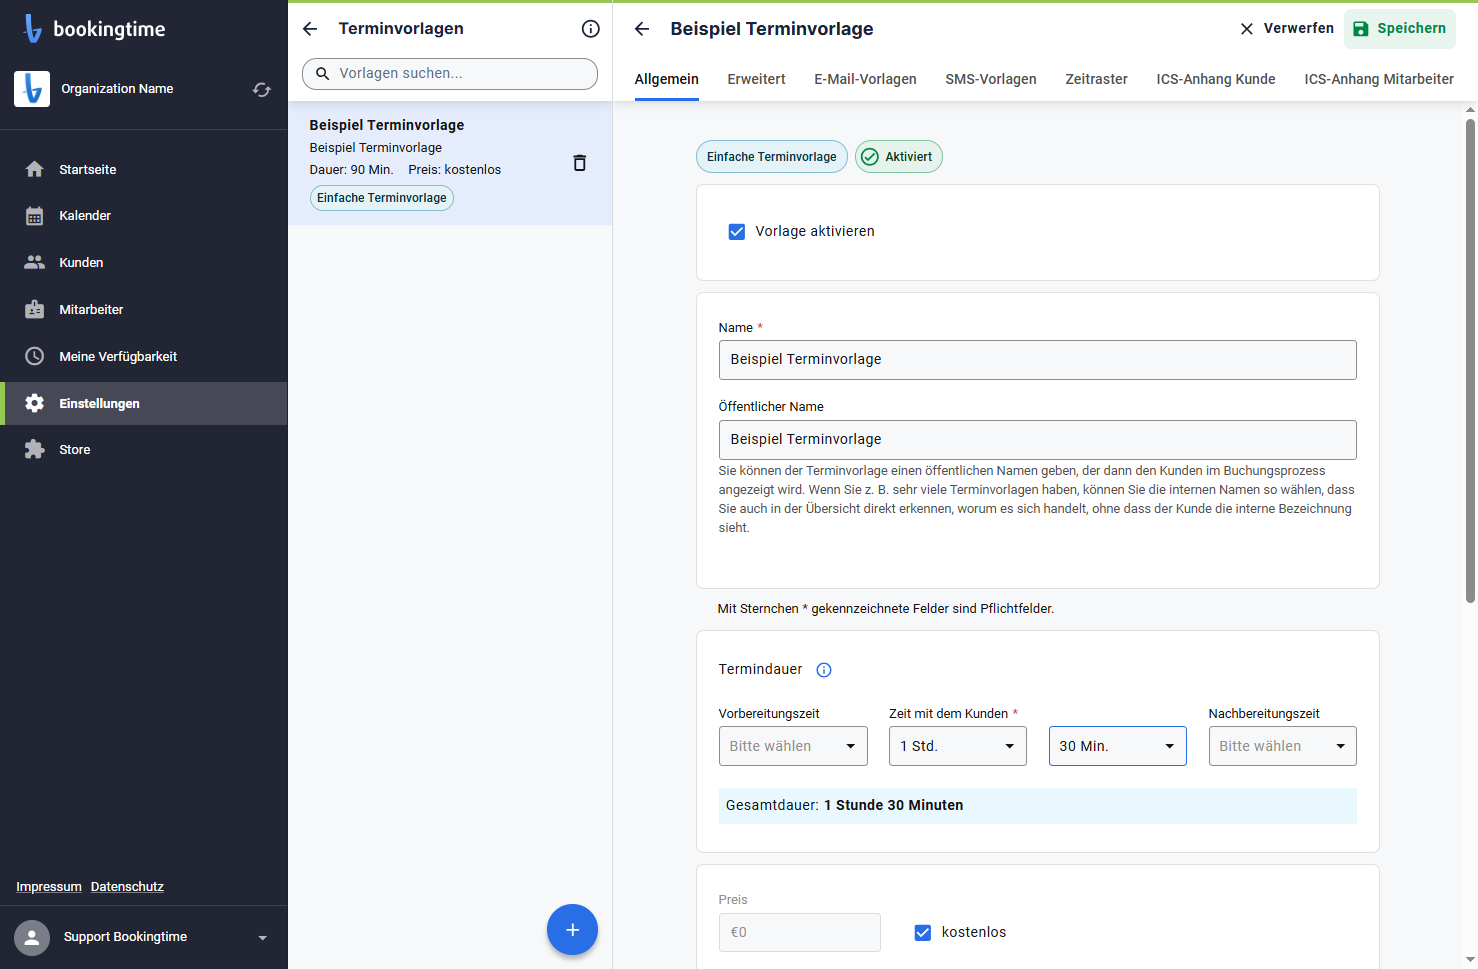Add a new template with plus button
This screenshot has width=1478, height=969.
coord(572,930)
